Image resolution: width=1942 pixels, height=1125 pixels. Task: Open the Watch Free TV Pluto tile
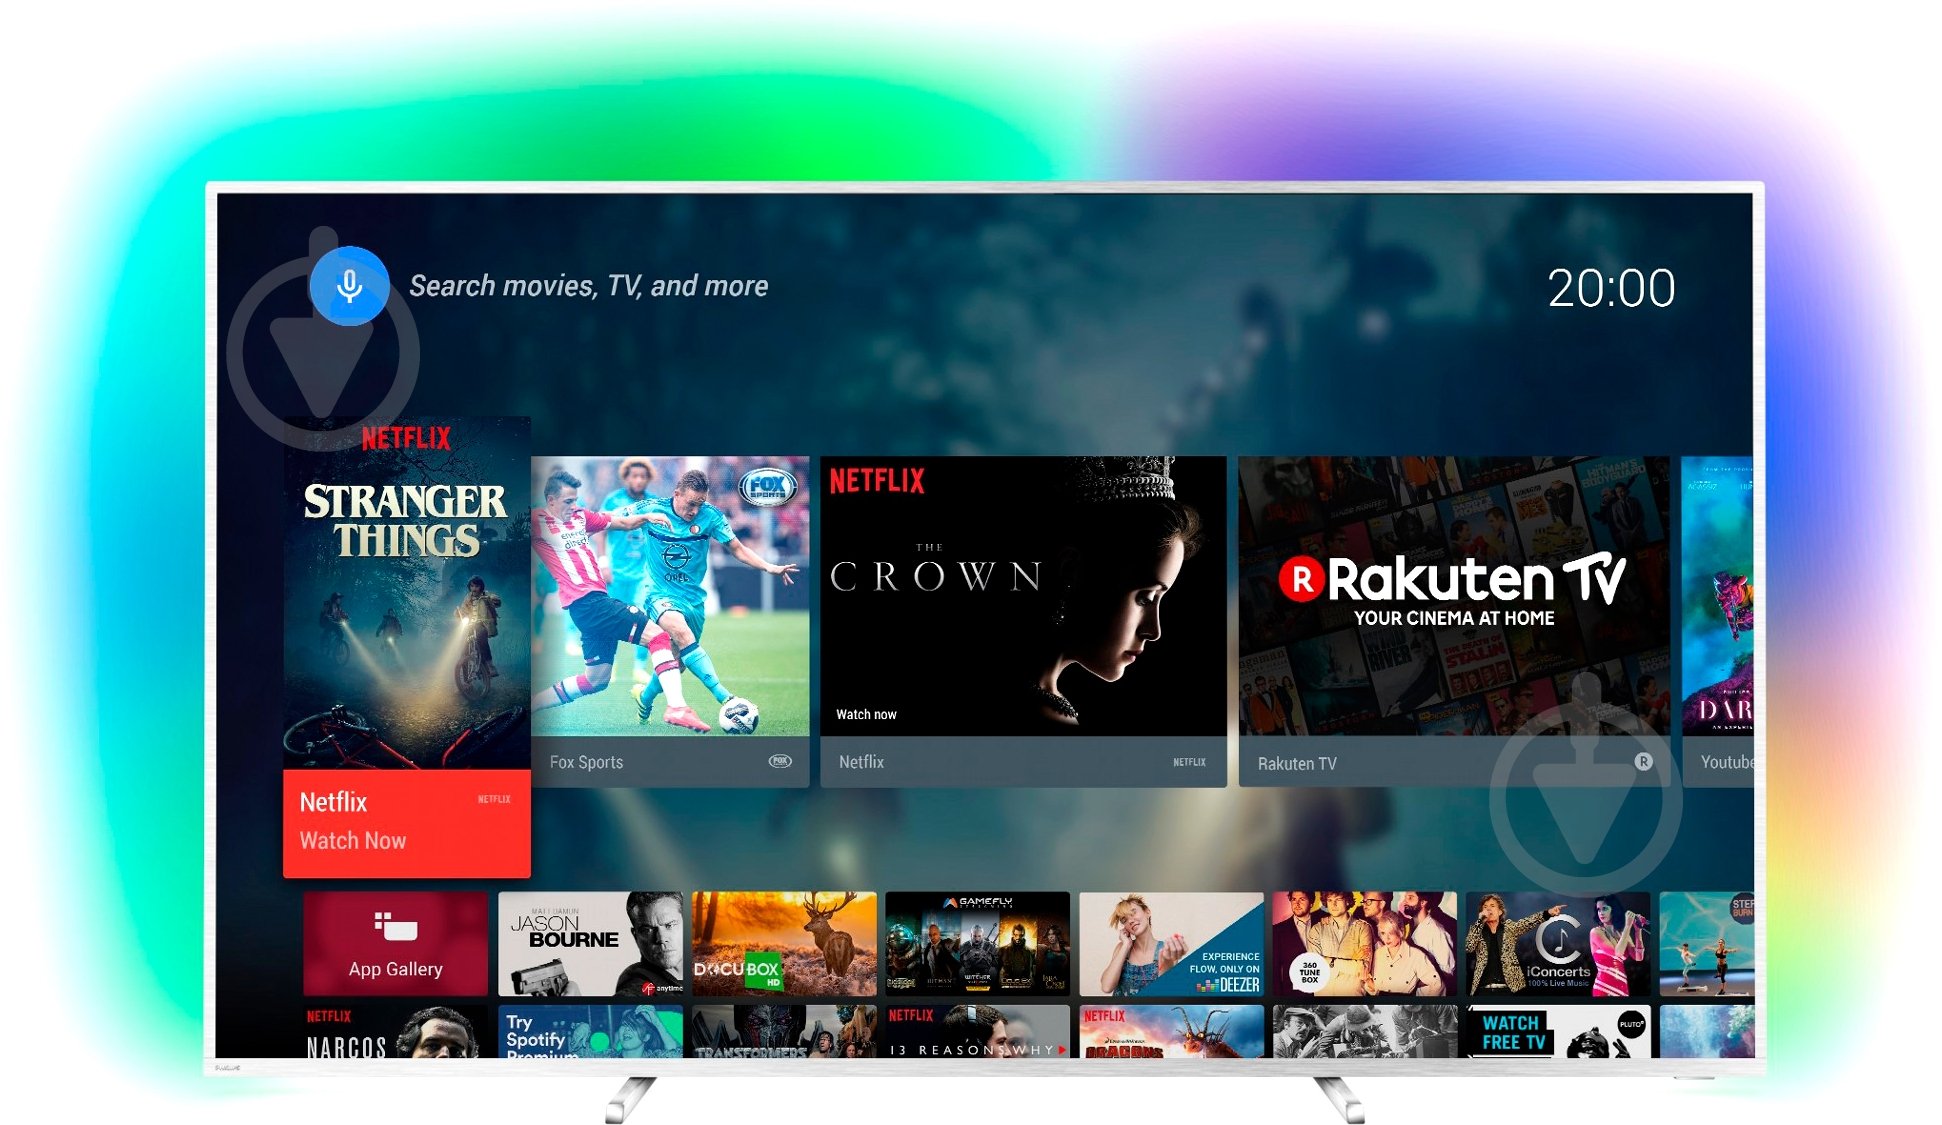pyautogui.click(x=1557, y=1033)
